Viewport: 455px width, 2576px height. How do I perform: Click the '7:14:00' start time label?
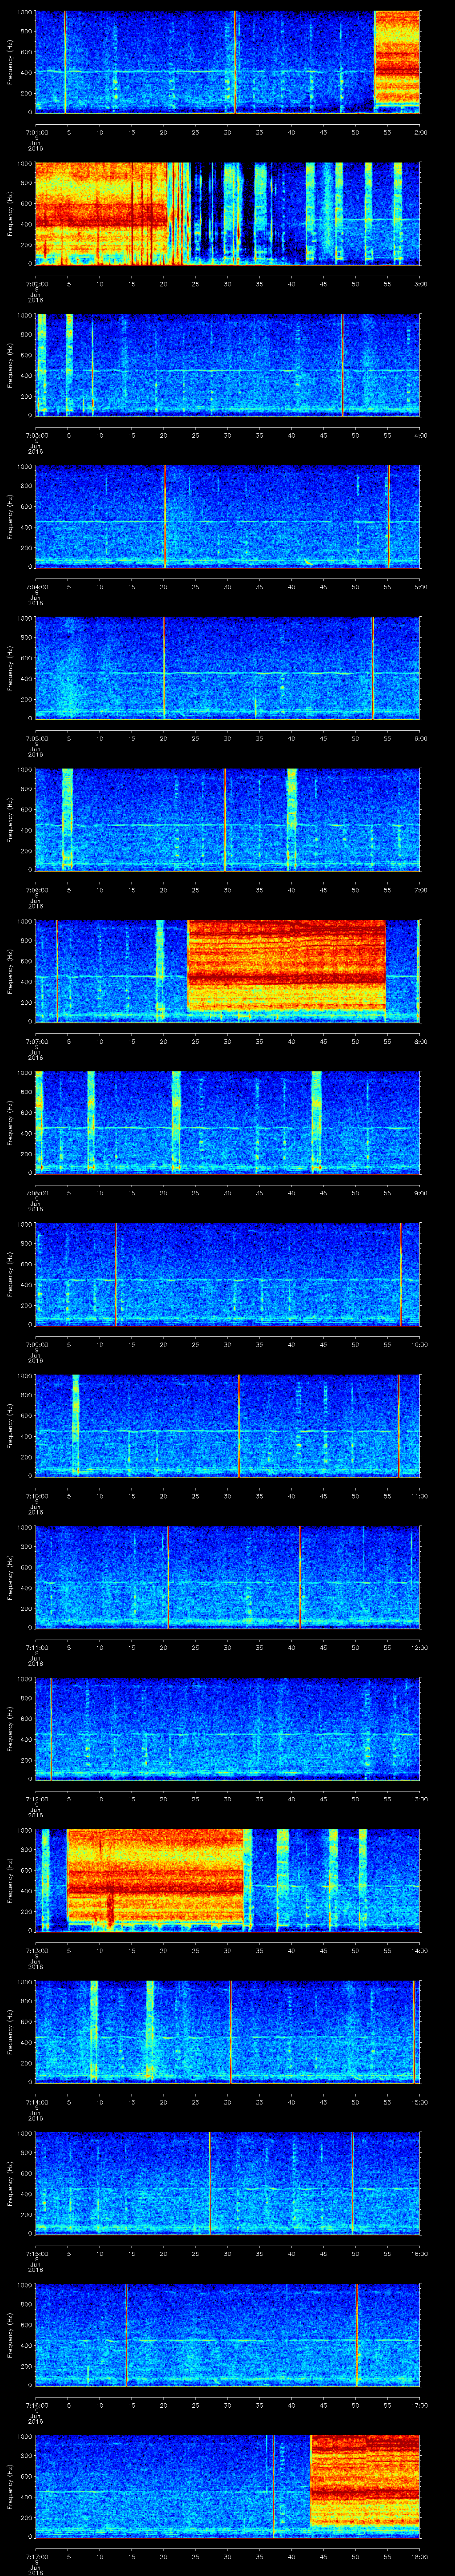[36, 2102]
